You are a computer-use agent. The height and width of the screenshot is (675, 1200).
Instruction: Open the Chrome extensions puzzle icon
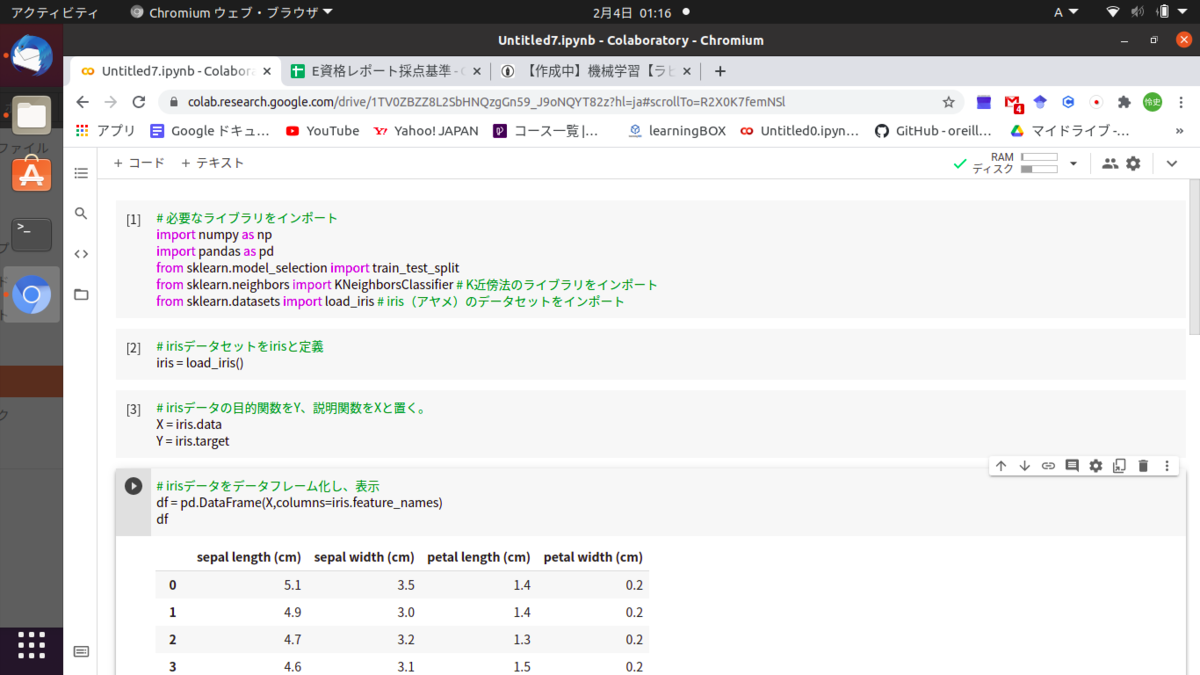[x=1124, y=102]
